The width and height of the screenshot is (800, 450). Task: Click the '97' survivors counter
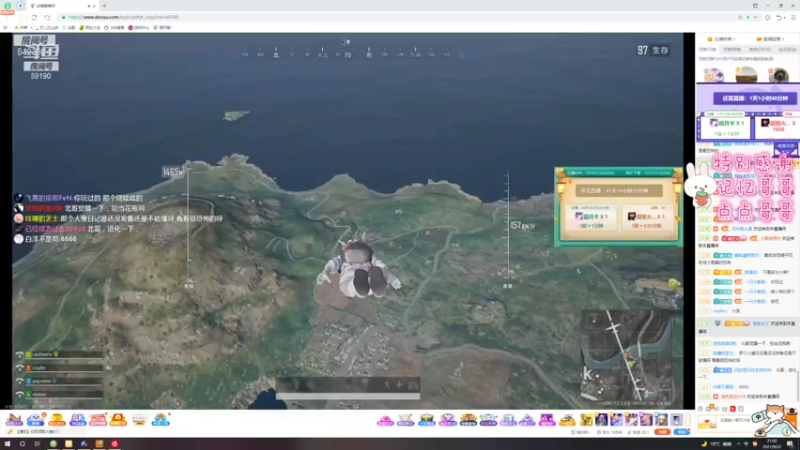point(643,50)
